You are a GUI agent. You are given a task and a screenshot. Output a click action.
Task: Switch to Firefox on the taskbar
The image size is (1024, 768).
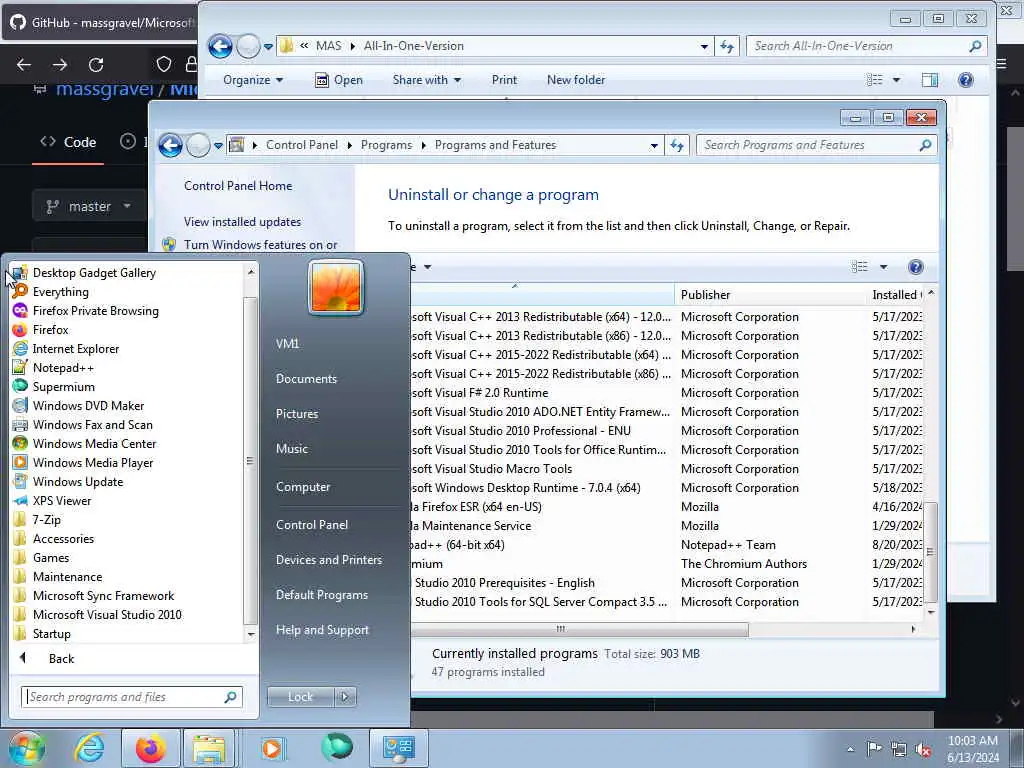(150, 748)
